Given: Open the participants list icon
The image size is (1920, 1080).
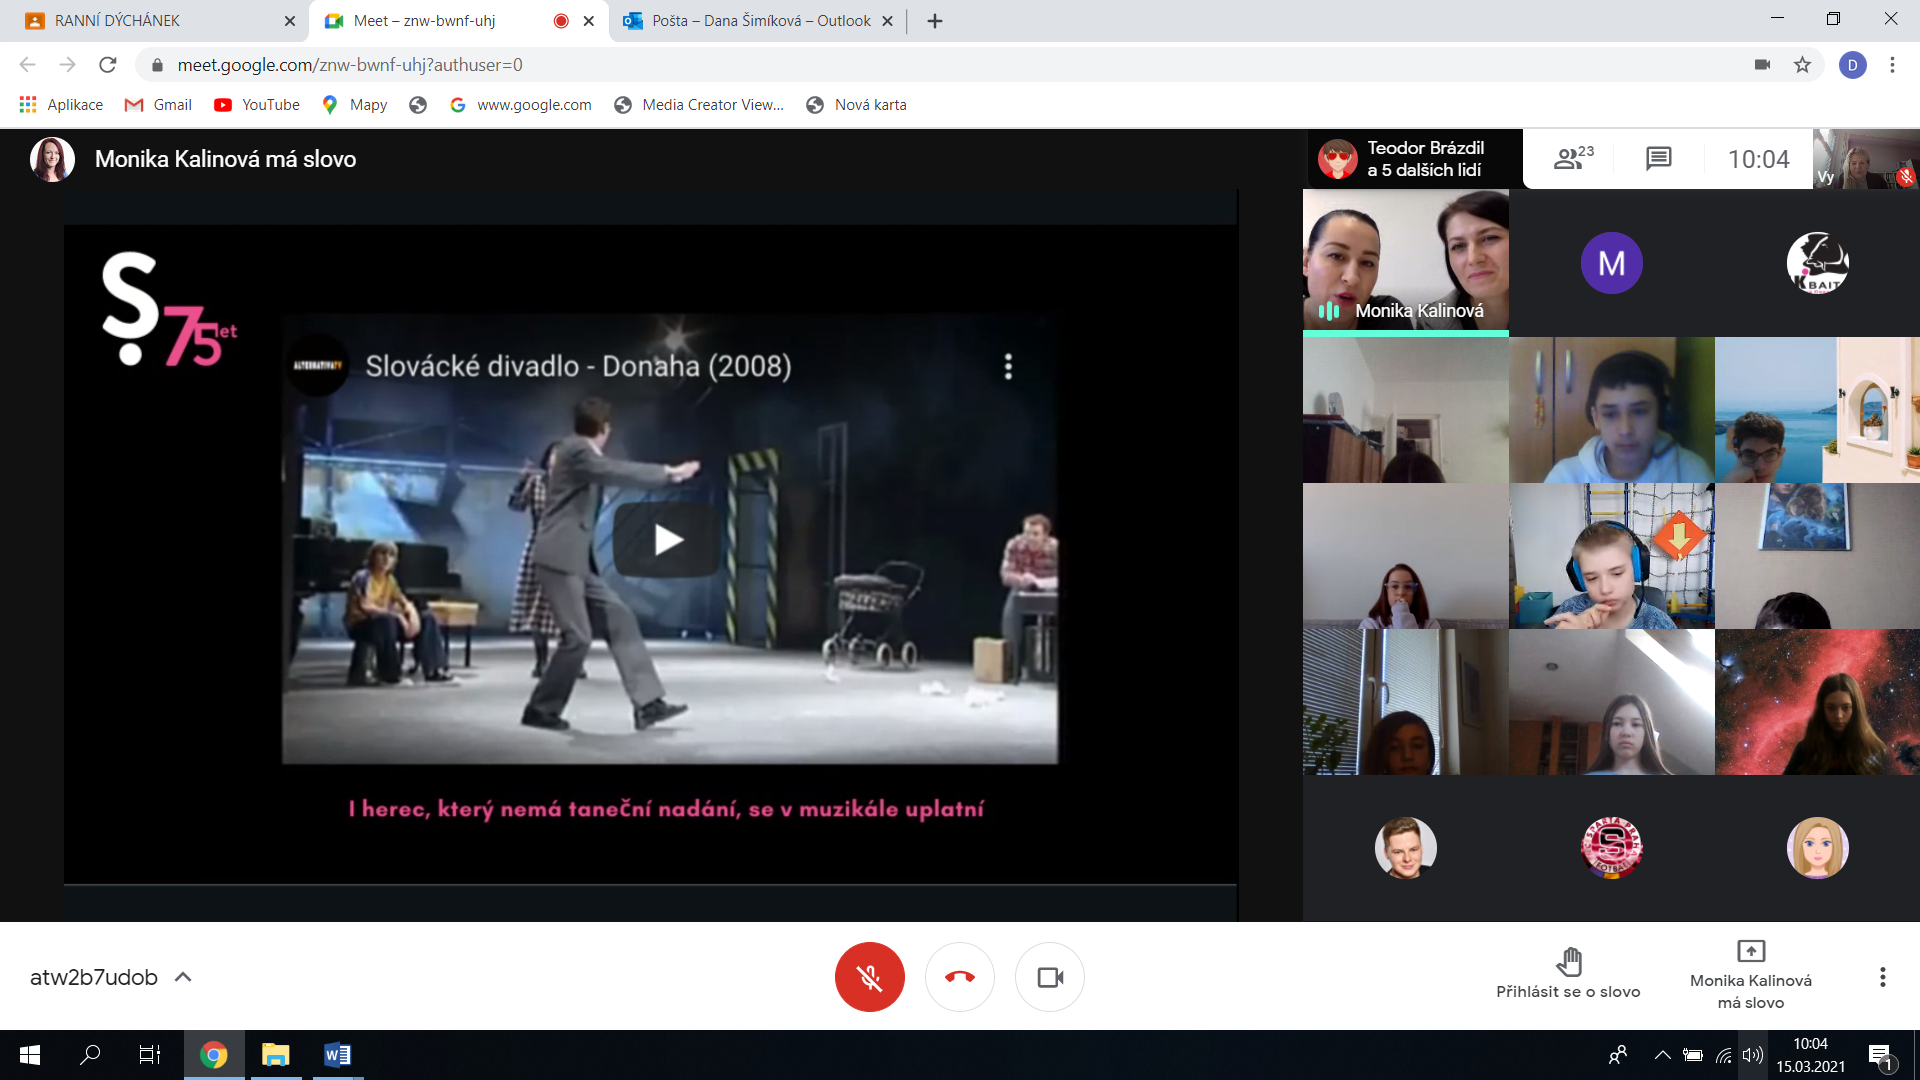Looking at the screenshot, I should pos(1573,158).
